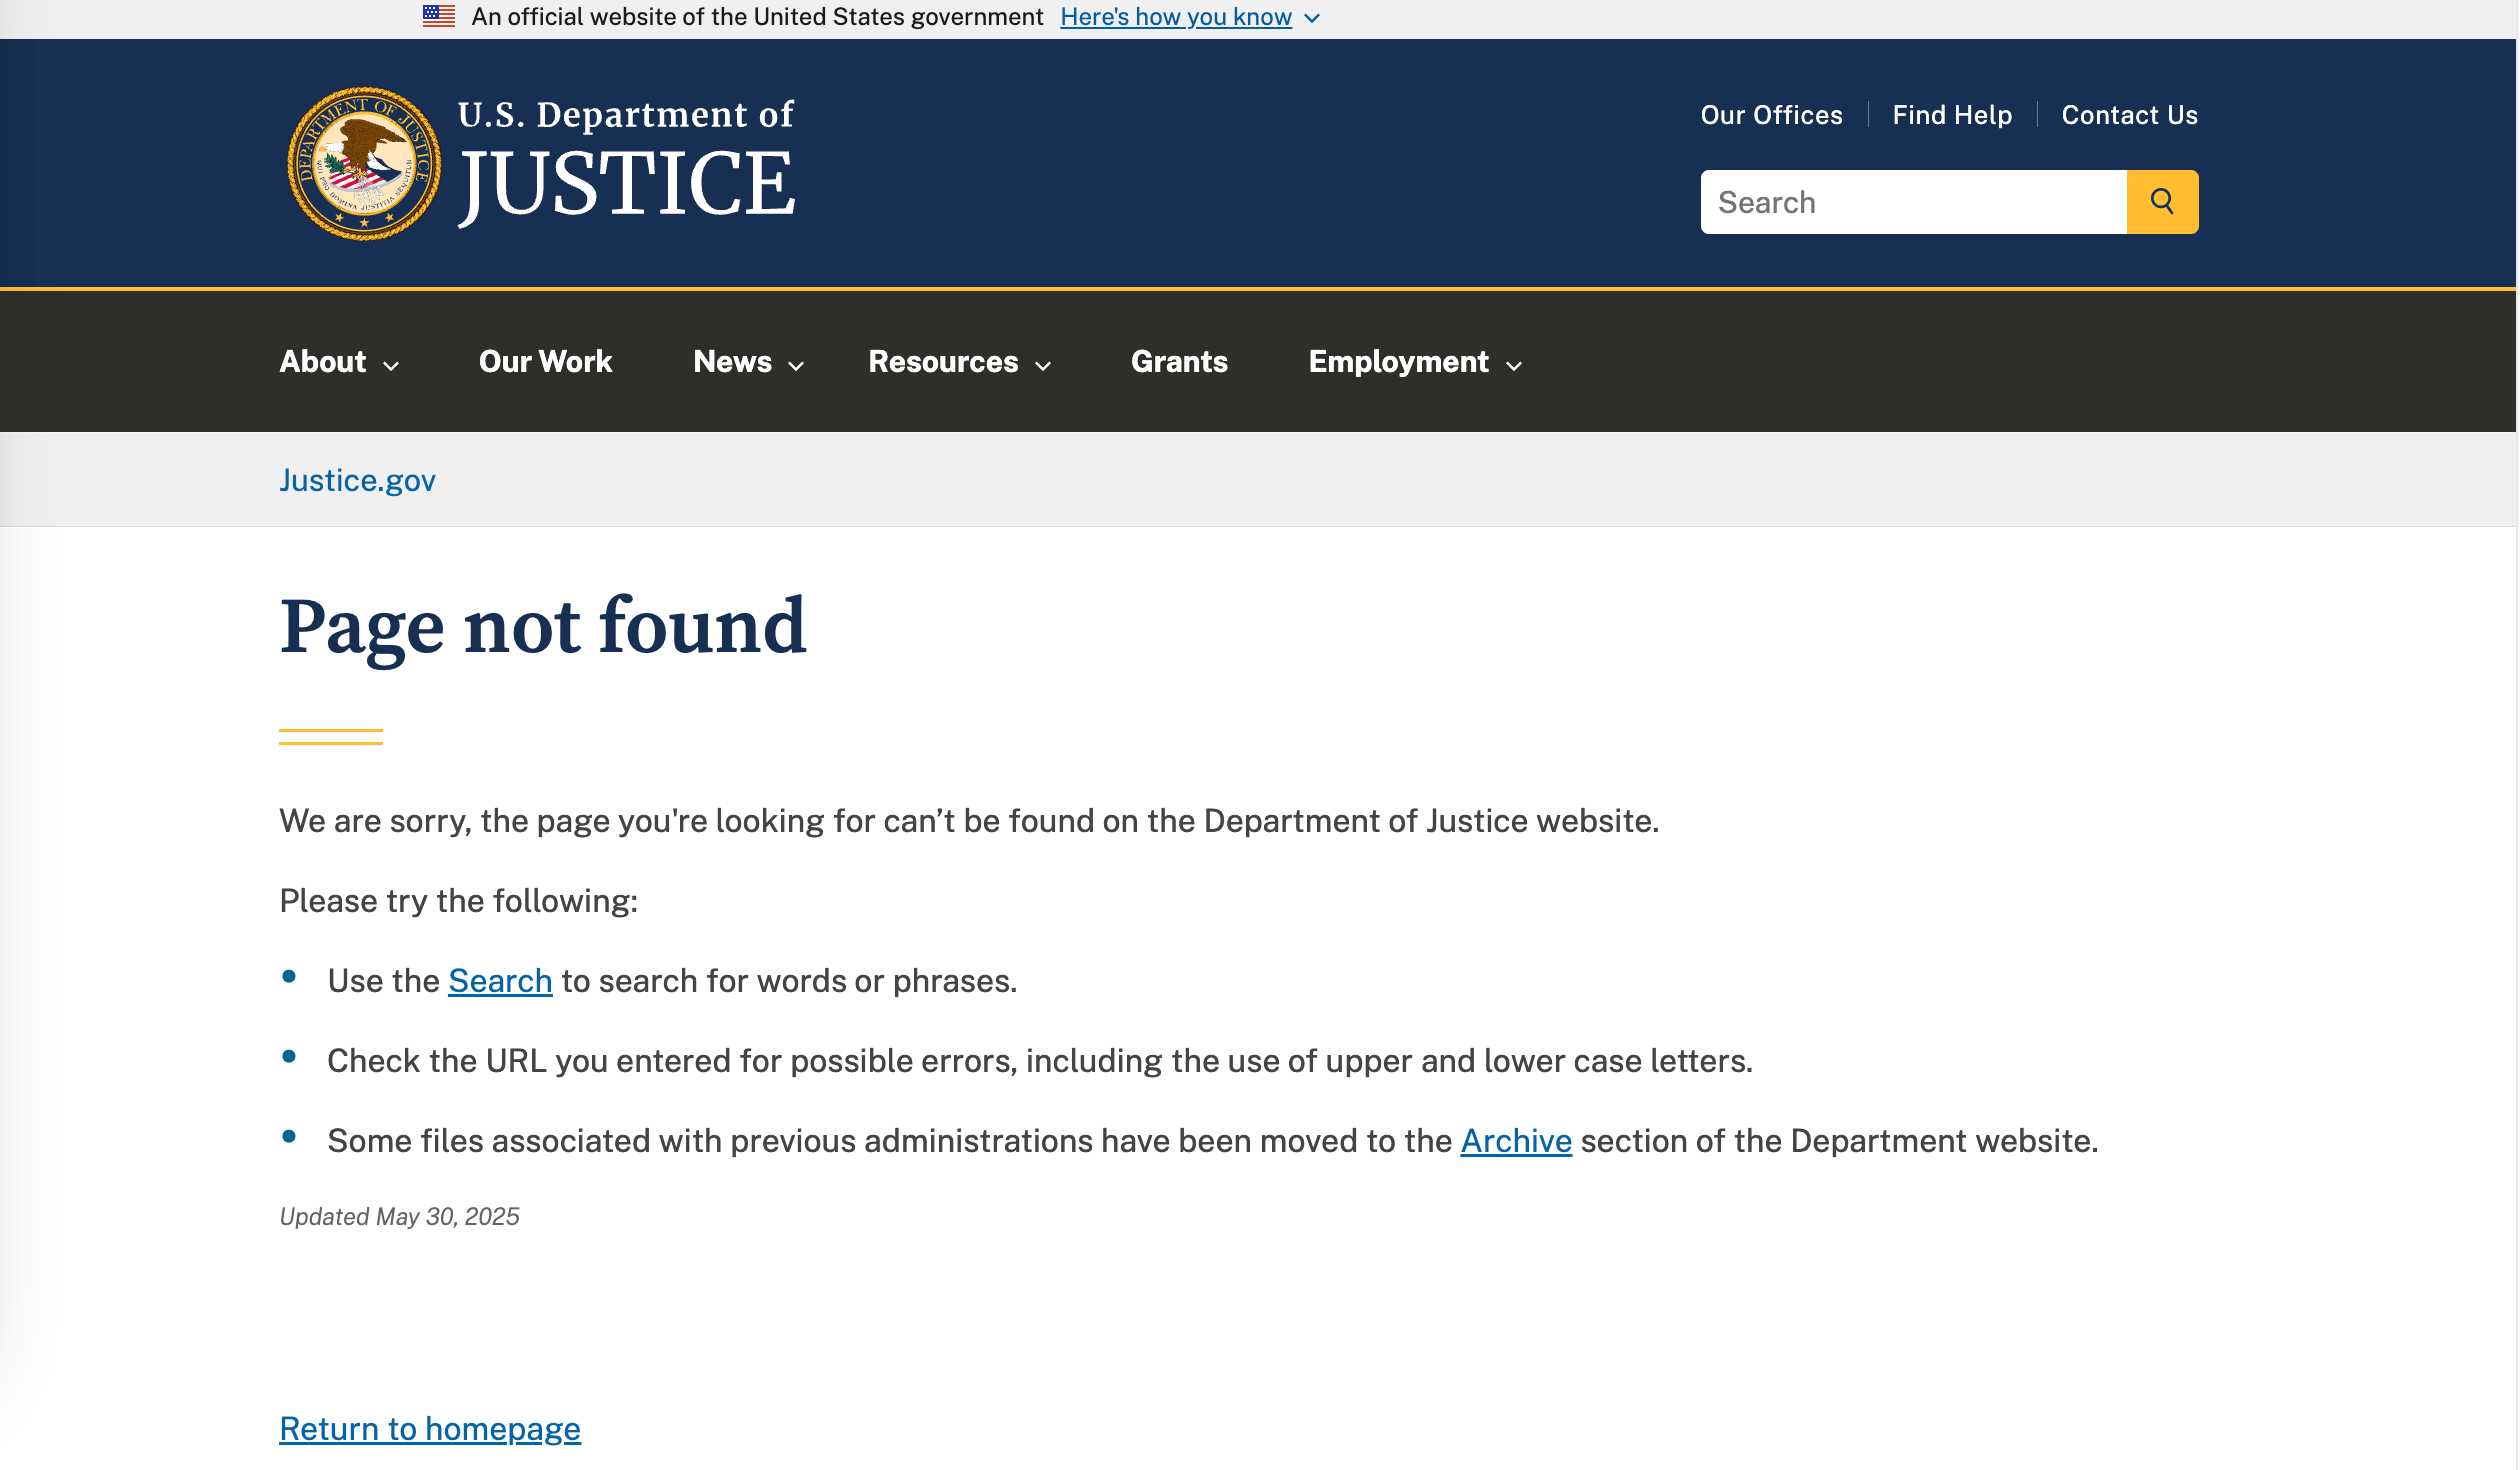Open the About dropdown menu
Viewport: 2520px width, 1470px height.
click(339, 362)
